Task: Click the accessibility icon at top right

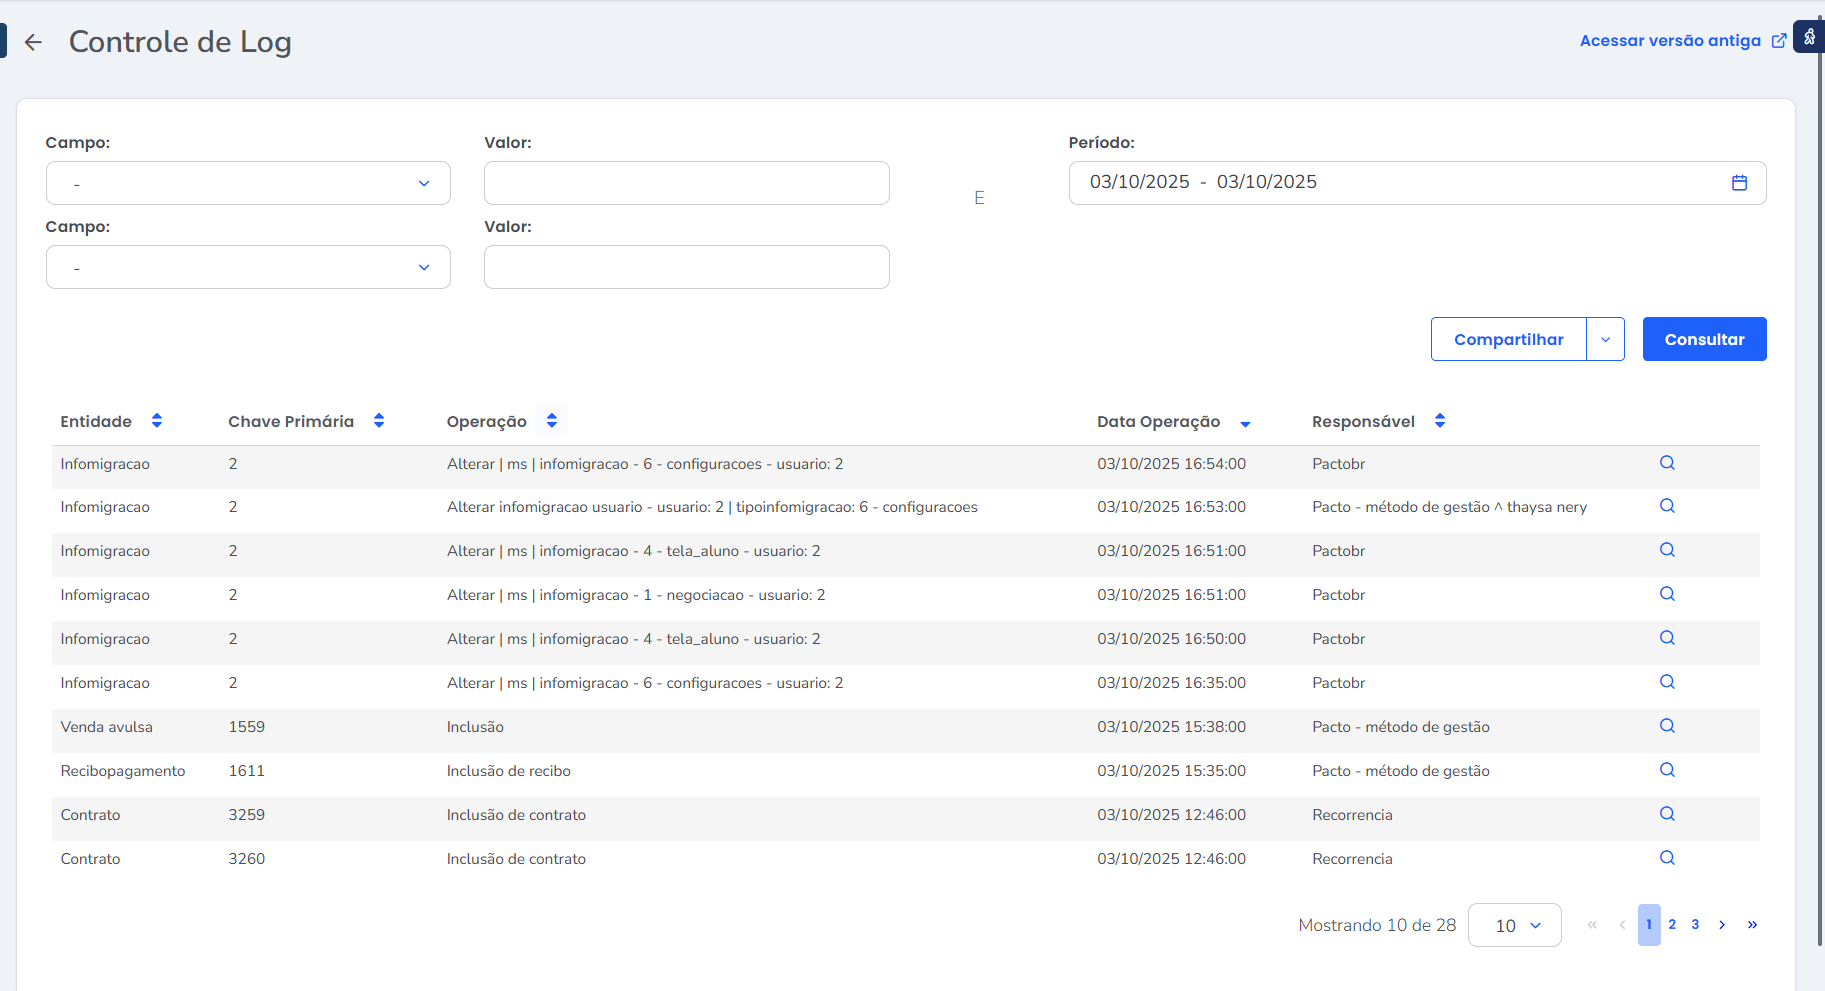Action: pyautogui.click(x=1809, y=37)
